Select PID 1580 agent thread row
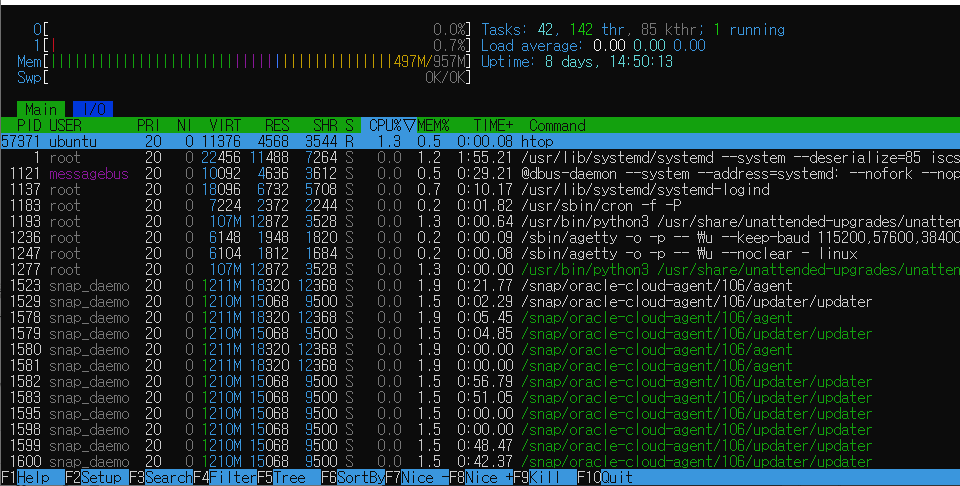 tap(480, 350)
